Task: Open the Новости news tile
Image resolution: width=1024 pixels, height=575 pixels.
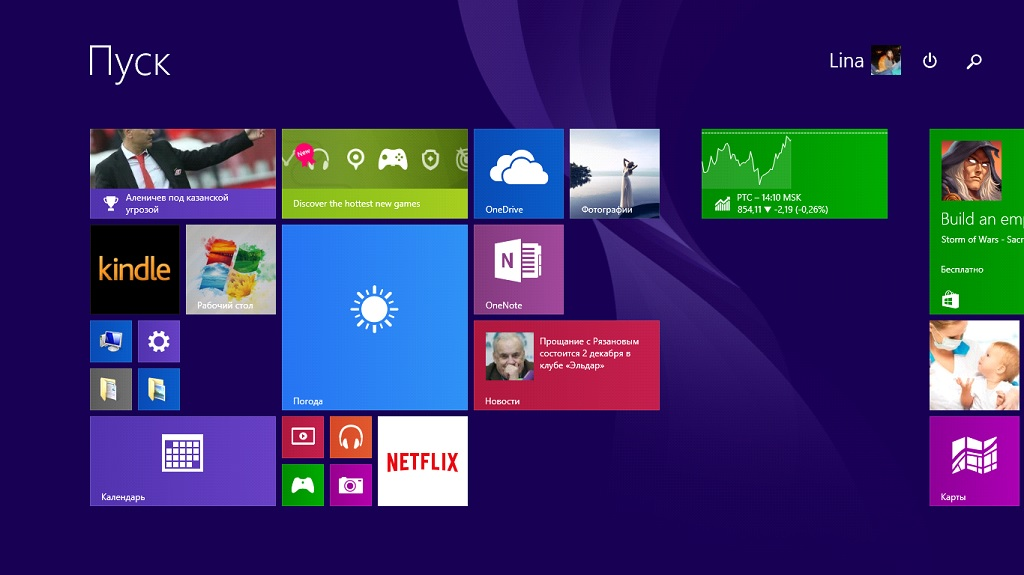Action: click(x=567, y=365)
